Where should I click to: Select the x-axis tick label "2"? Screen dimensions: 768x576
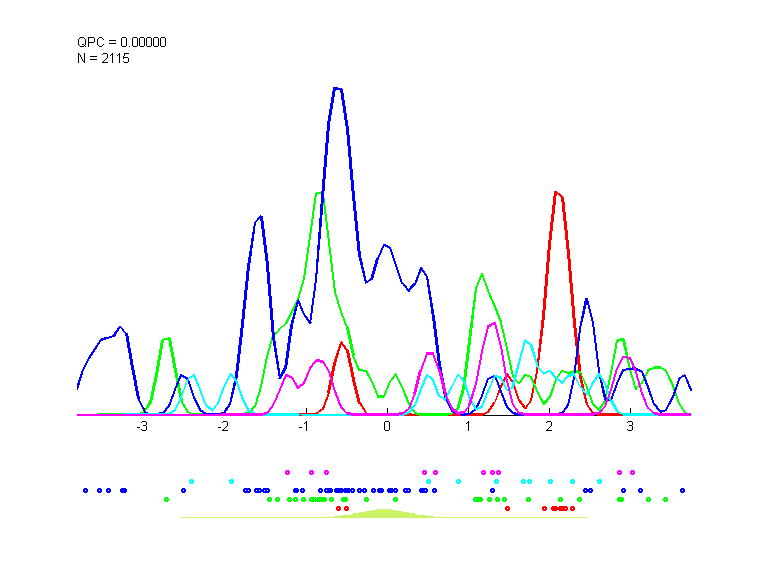tap(549, 426)
